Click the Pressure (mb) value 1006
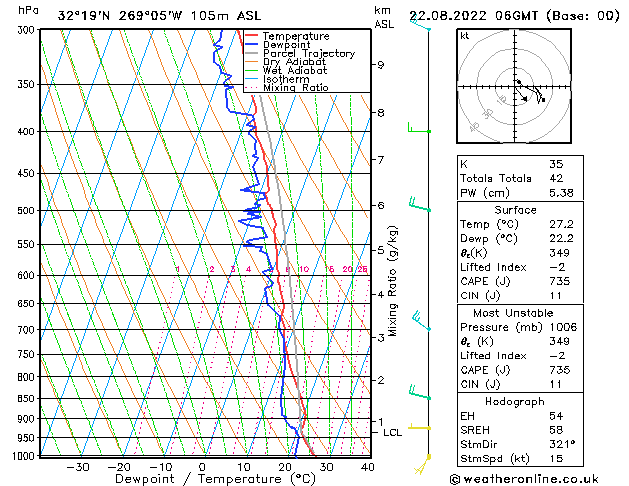 [x=563, y=327]
